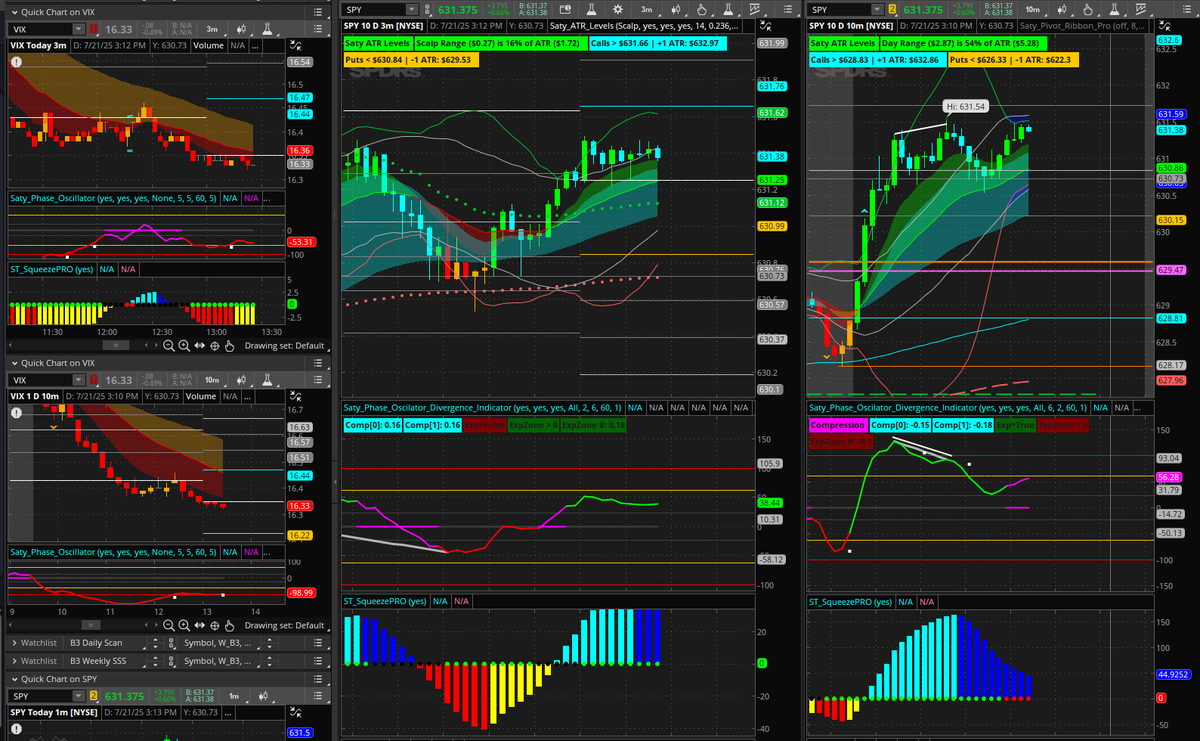Open symbol dropdown arrow in VIX 10m quick chart
The width and height of the screenshot is (1200, 741).
point(79,380)
